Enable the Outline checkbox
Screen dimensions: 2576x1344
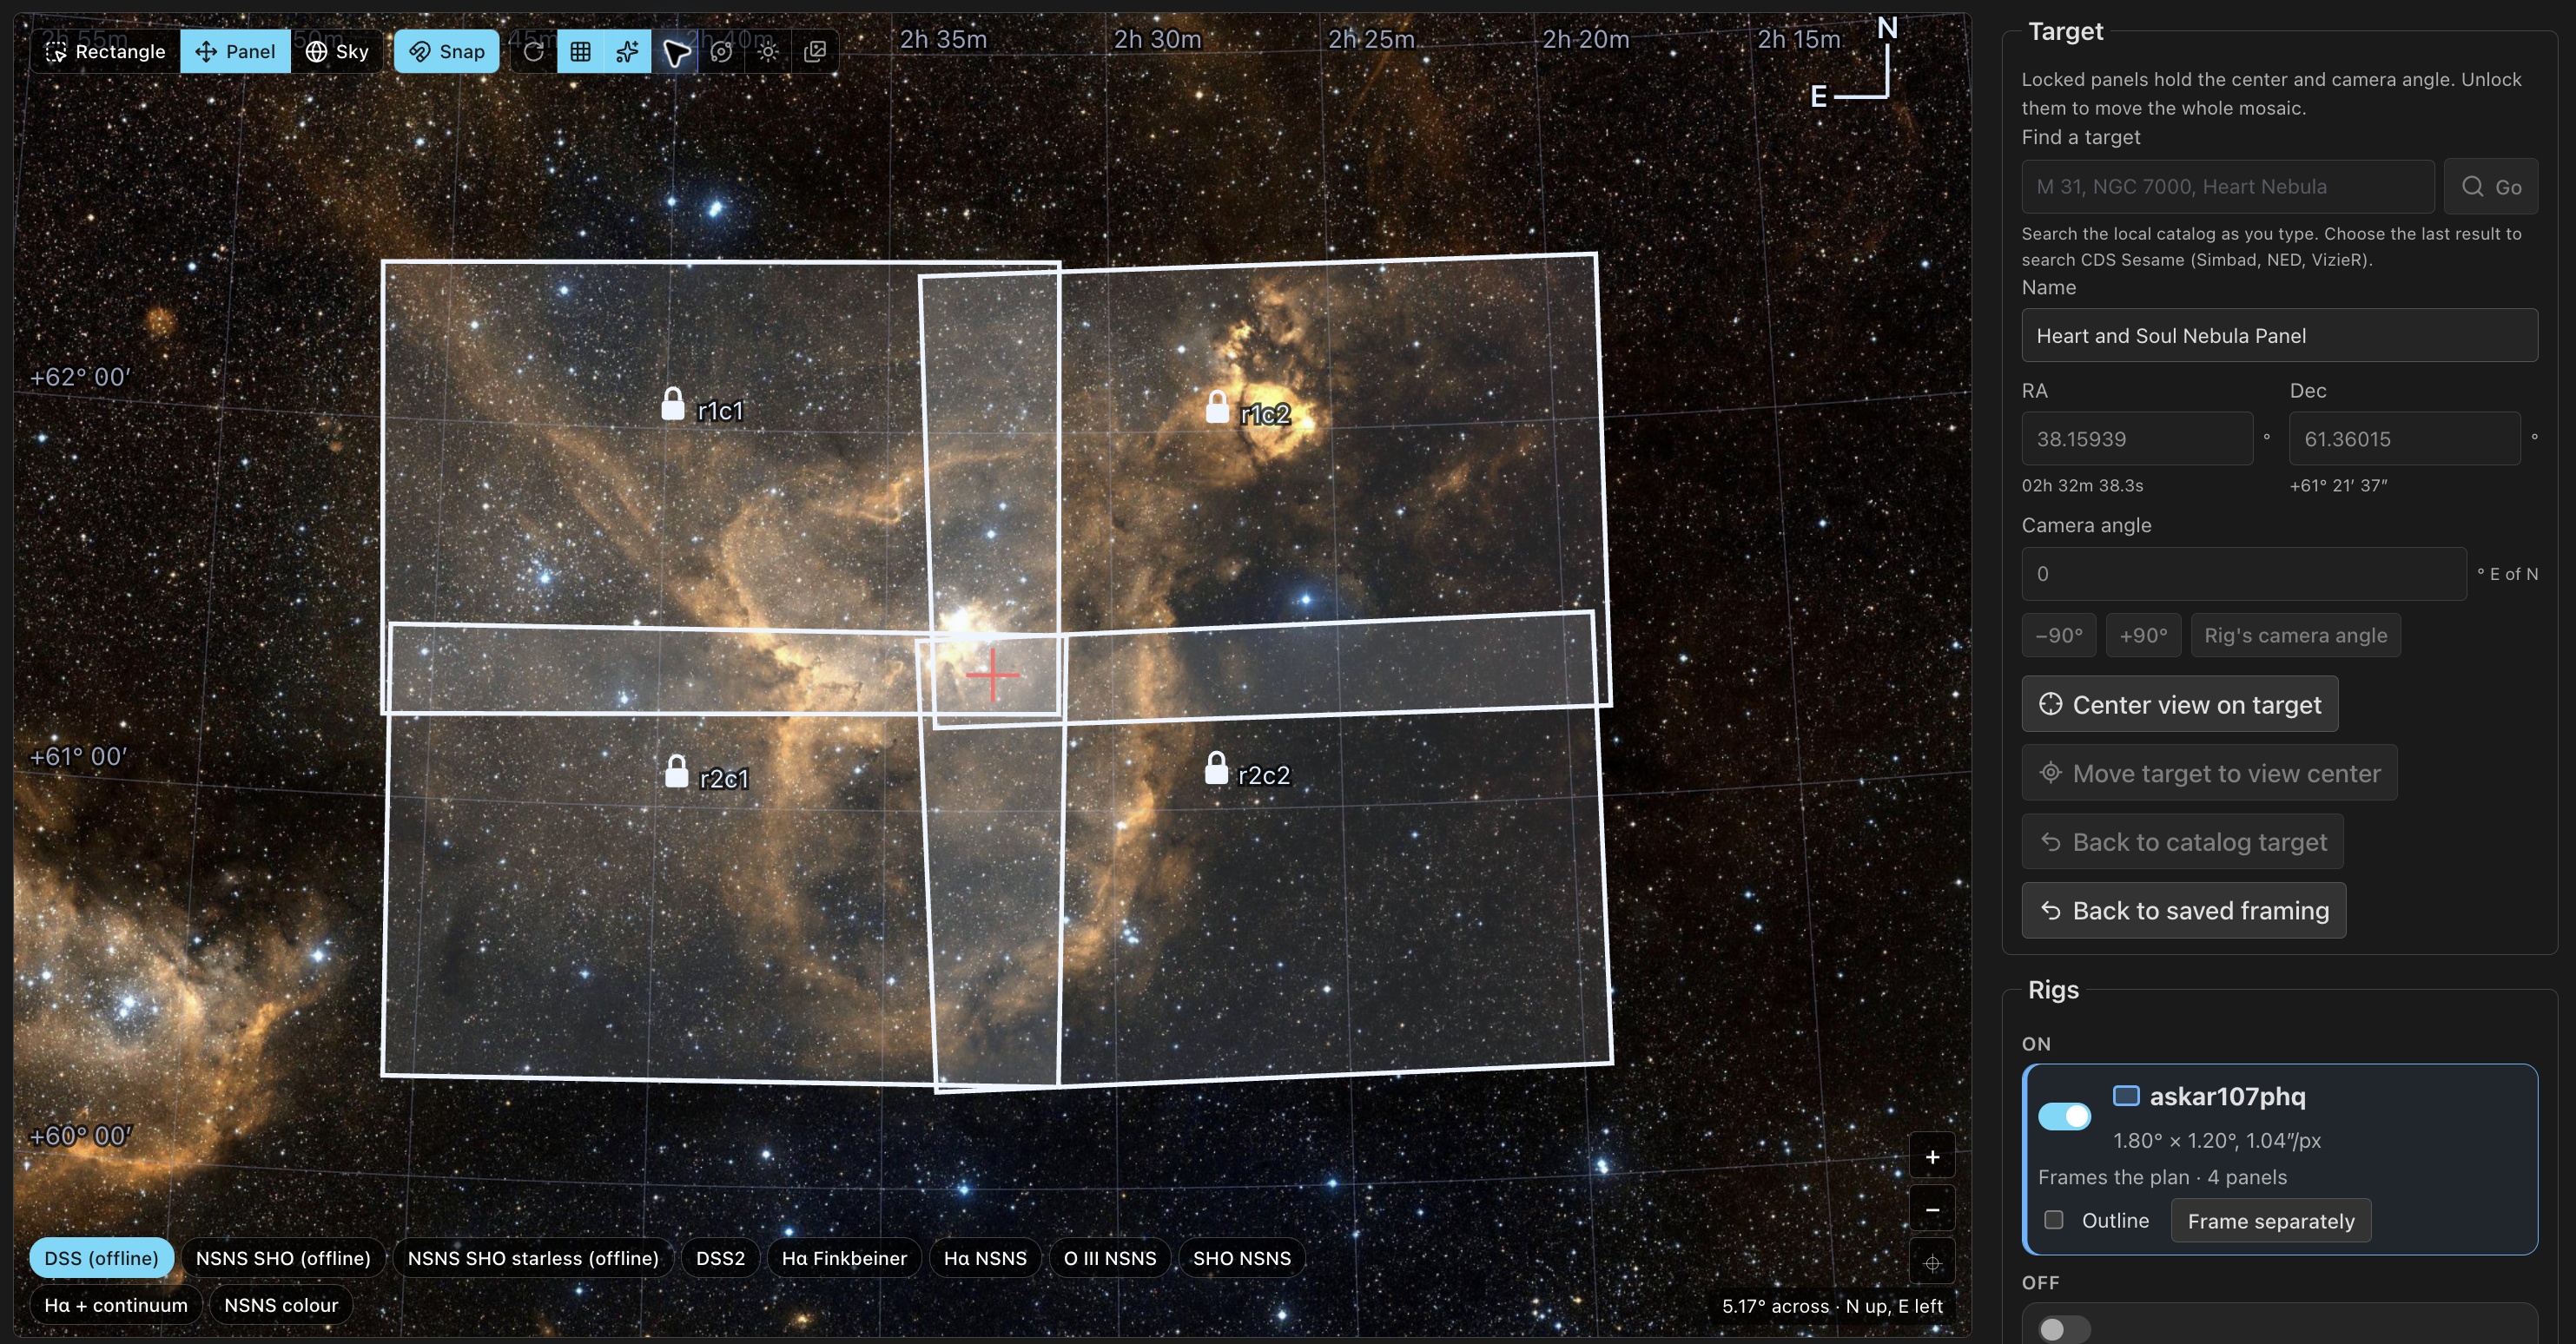click(2054, 1220)
